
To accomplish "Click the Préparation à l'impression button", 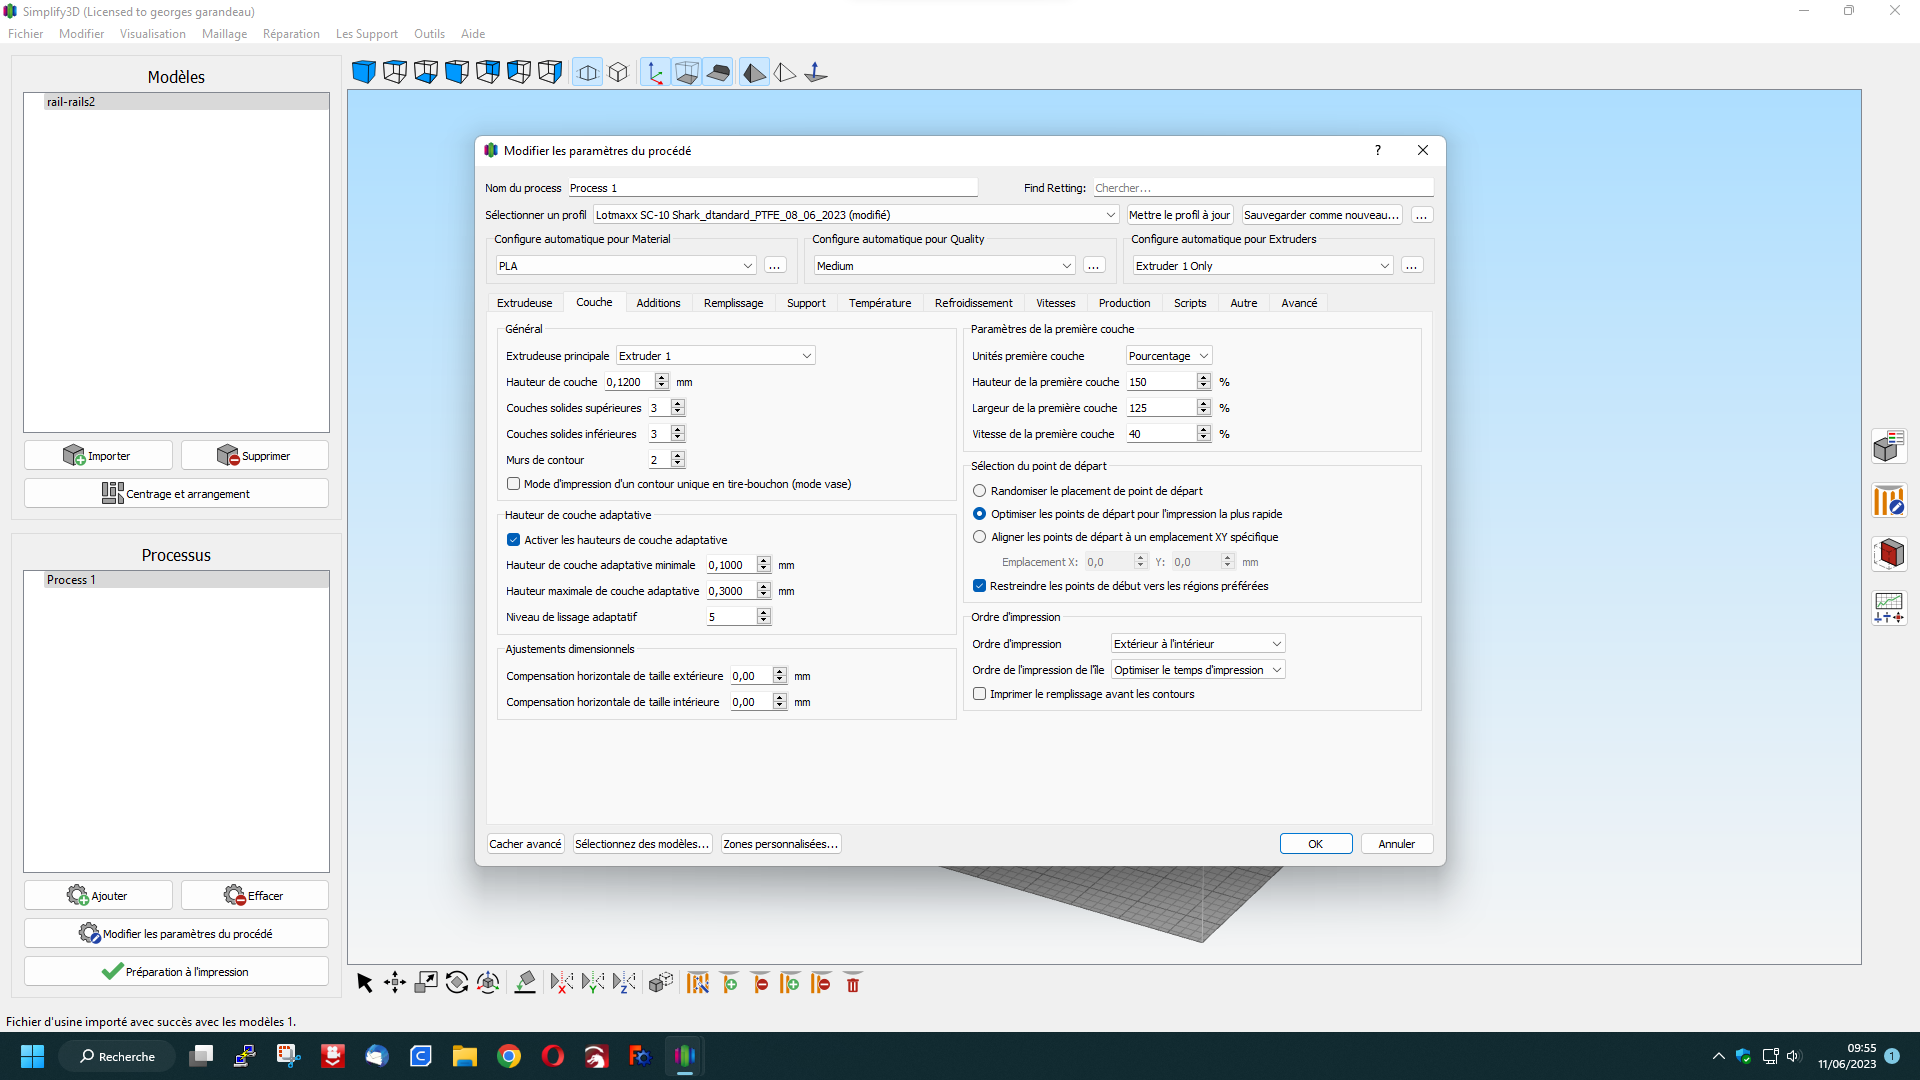I will click(176, 972).
